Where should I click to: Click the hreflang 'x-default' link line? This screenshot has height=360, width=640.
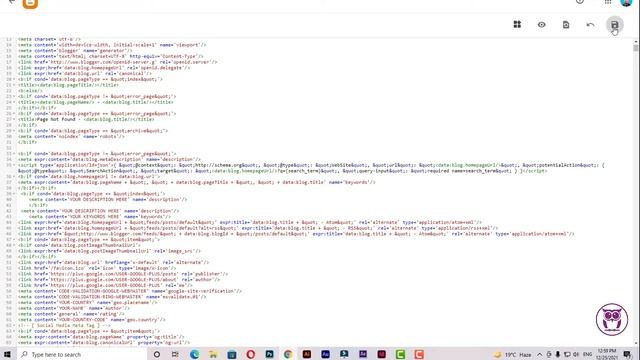click(113, 262)
